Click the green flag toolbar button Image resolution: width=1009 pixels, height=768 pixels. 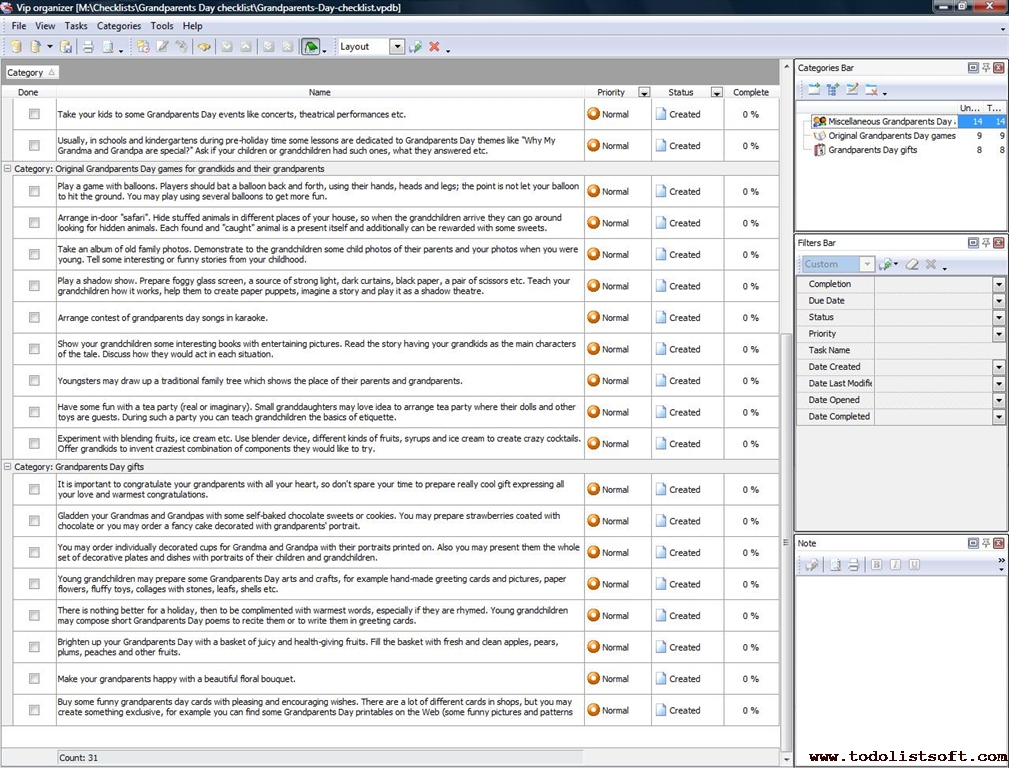(x=311, y=47)
